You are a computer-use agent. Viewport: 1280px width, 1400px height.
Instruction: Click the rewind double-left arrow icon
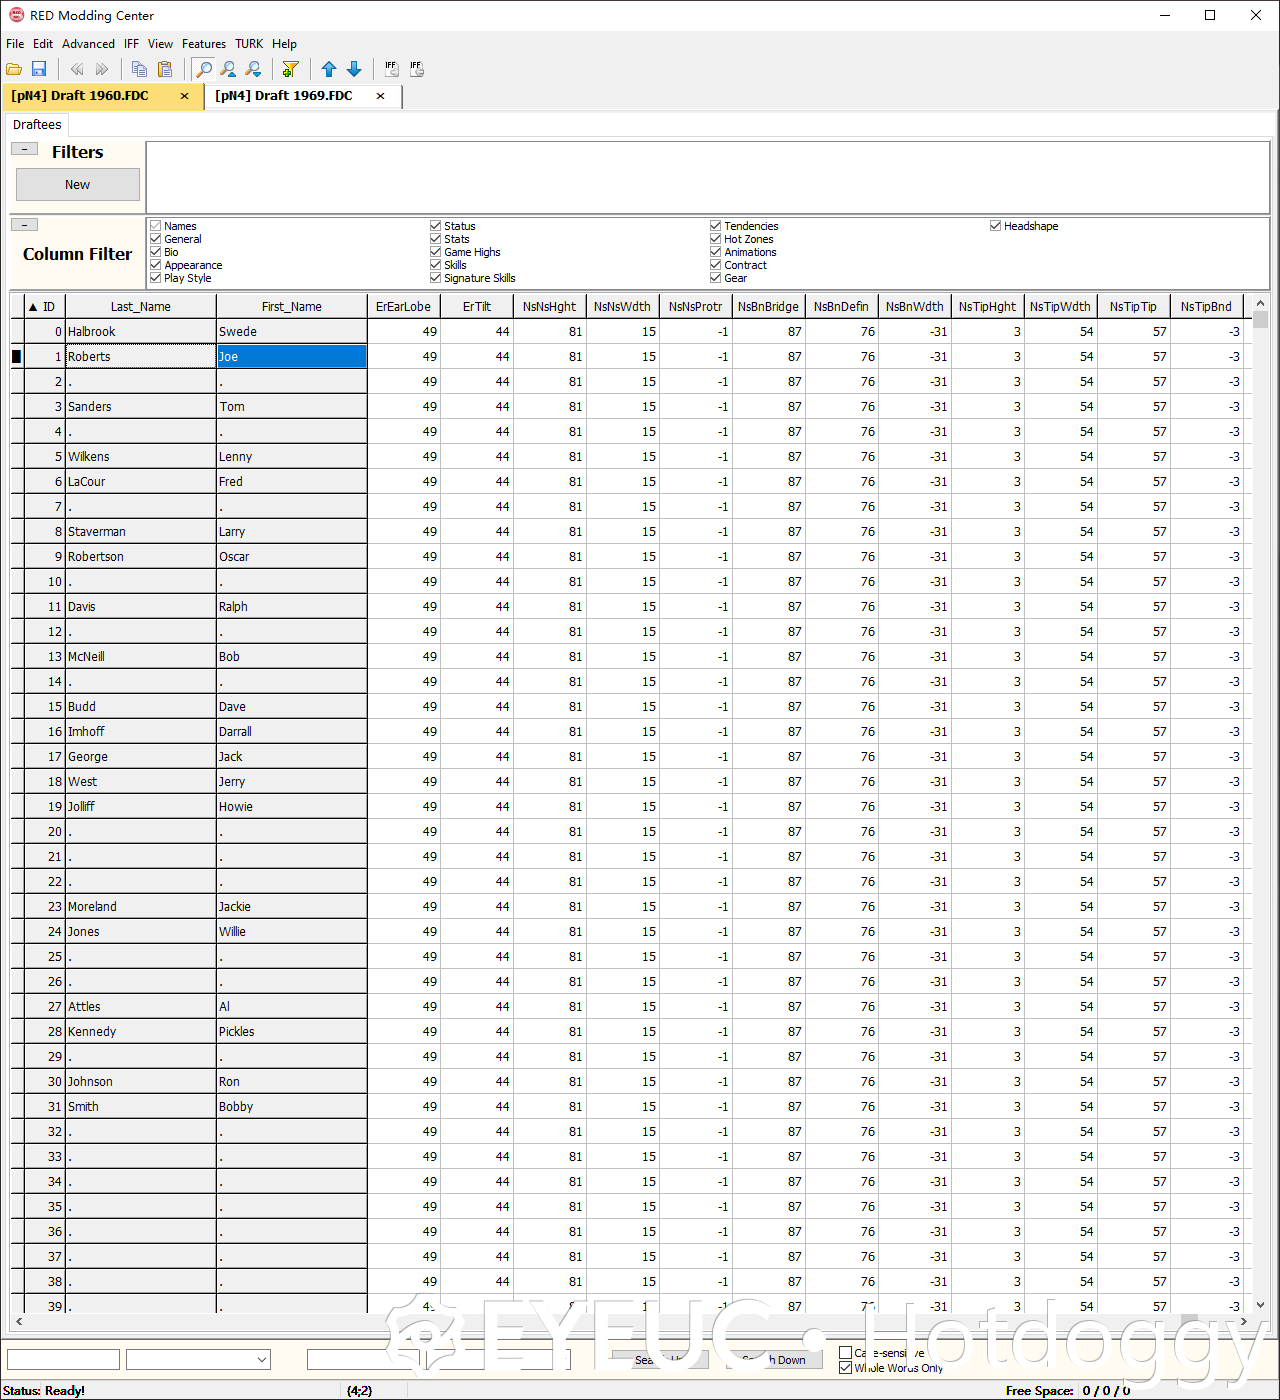point(77,69)
